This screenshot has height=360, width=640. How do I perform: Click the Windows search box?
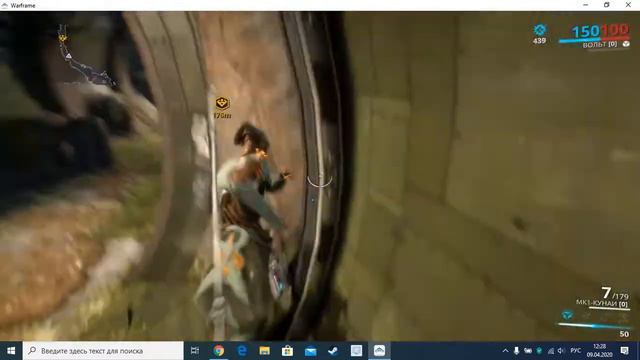pyautogui.click(x=103, y=351)
